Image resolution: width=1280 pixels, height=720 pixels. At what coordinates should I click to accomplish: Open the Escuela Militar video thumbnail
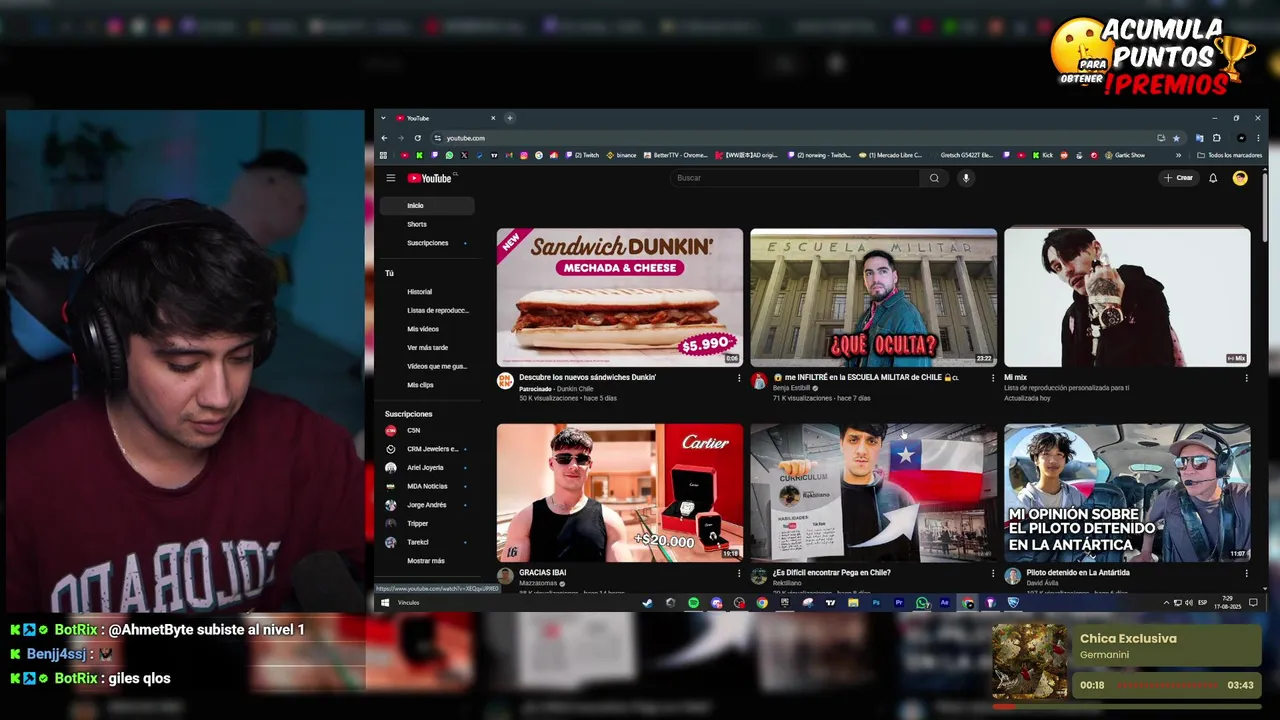873,297
